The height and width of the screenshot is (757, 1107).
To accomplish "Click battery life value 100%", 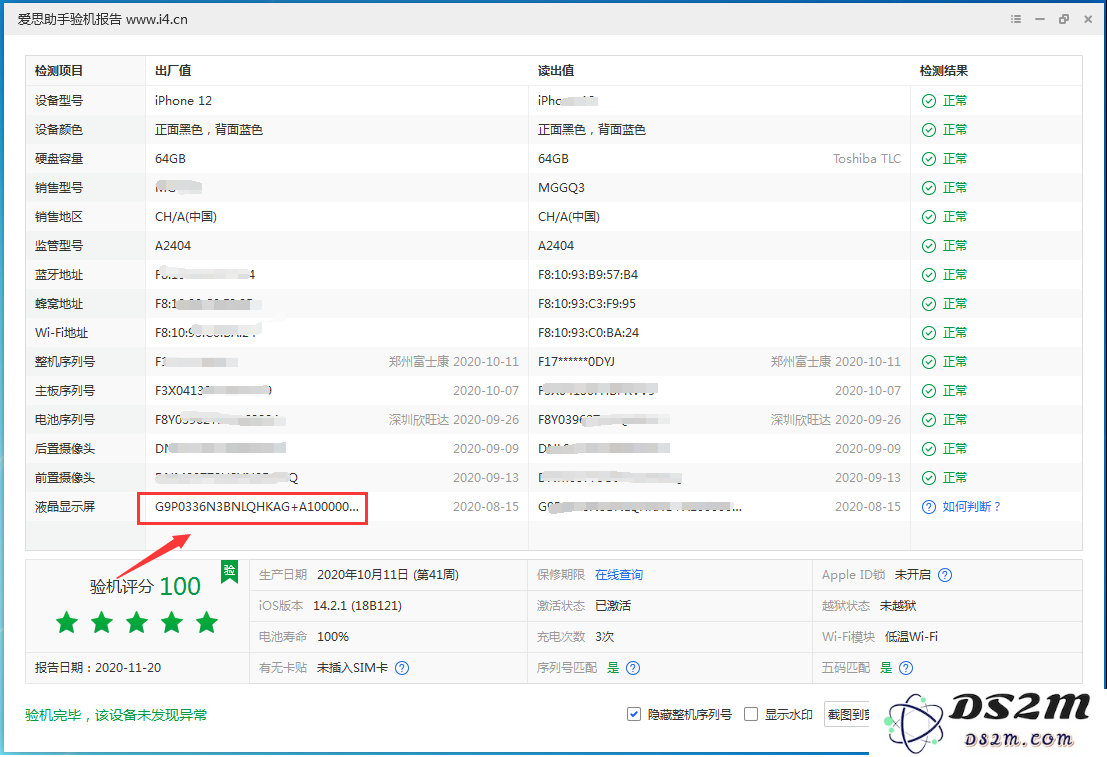I will coord(333,637).
